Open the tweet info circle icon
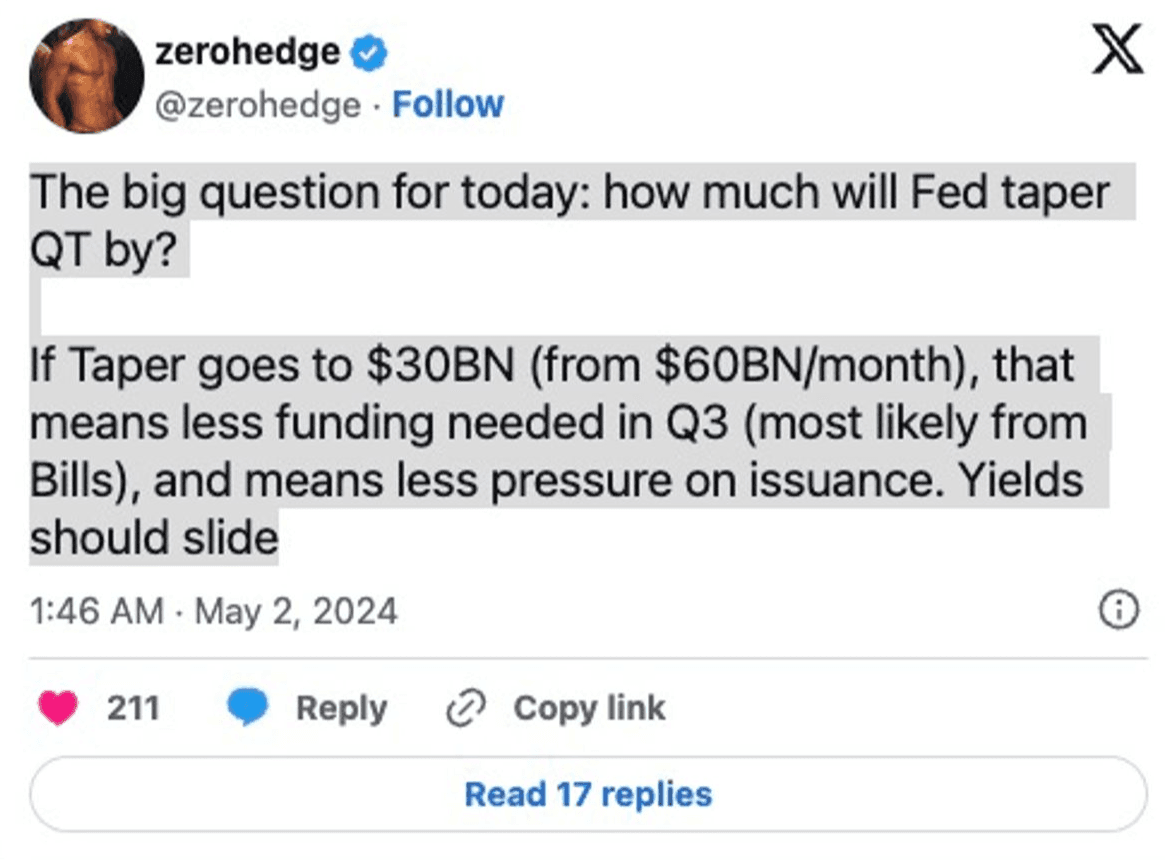The height and width of the screenshot is (860, 1165). click(x=1119, y=610)
